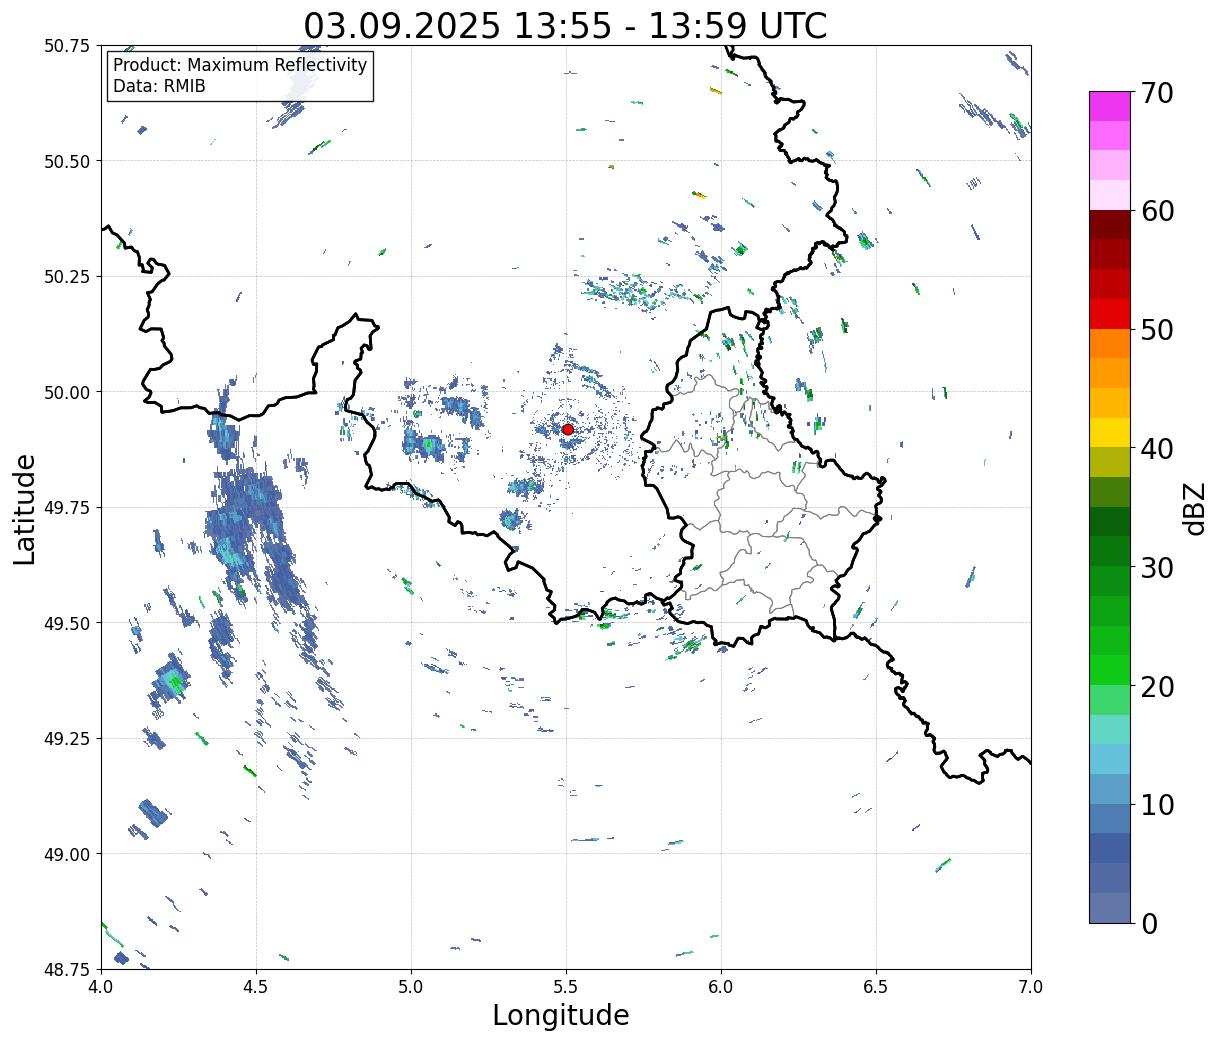This screenshot has height=1040, width=1219.
Task: Click the 'Latitude' axis label
Action: 25,508
